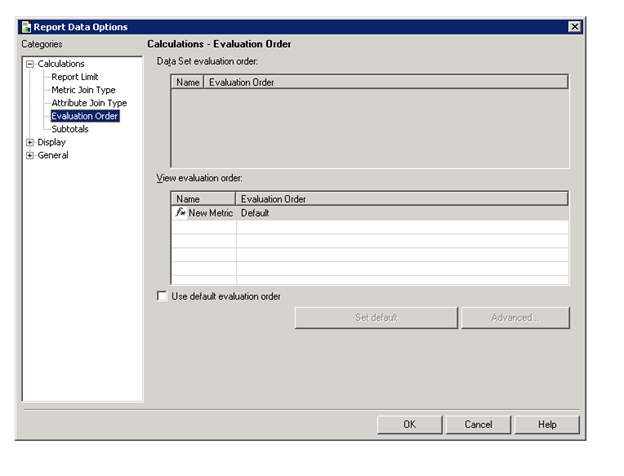Click the Advanced... button
This screenshot has height=476, width=624.
click(x=515, y=318)
